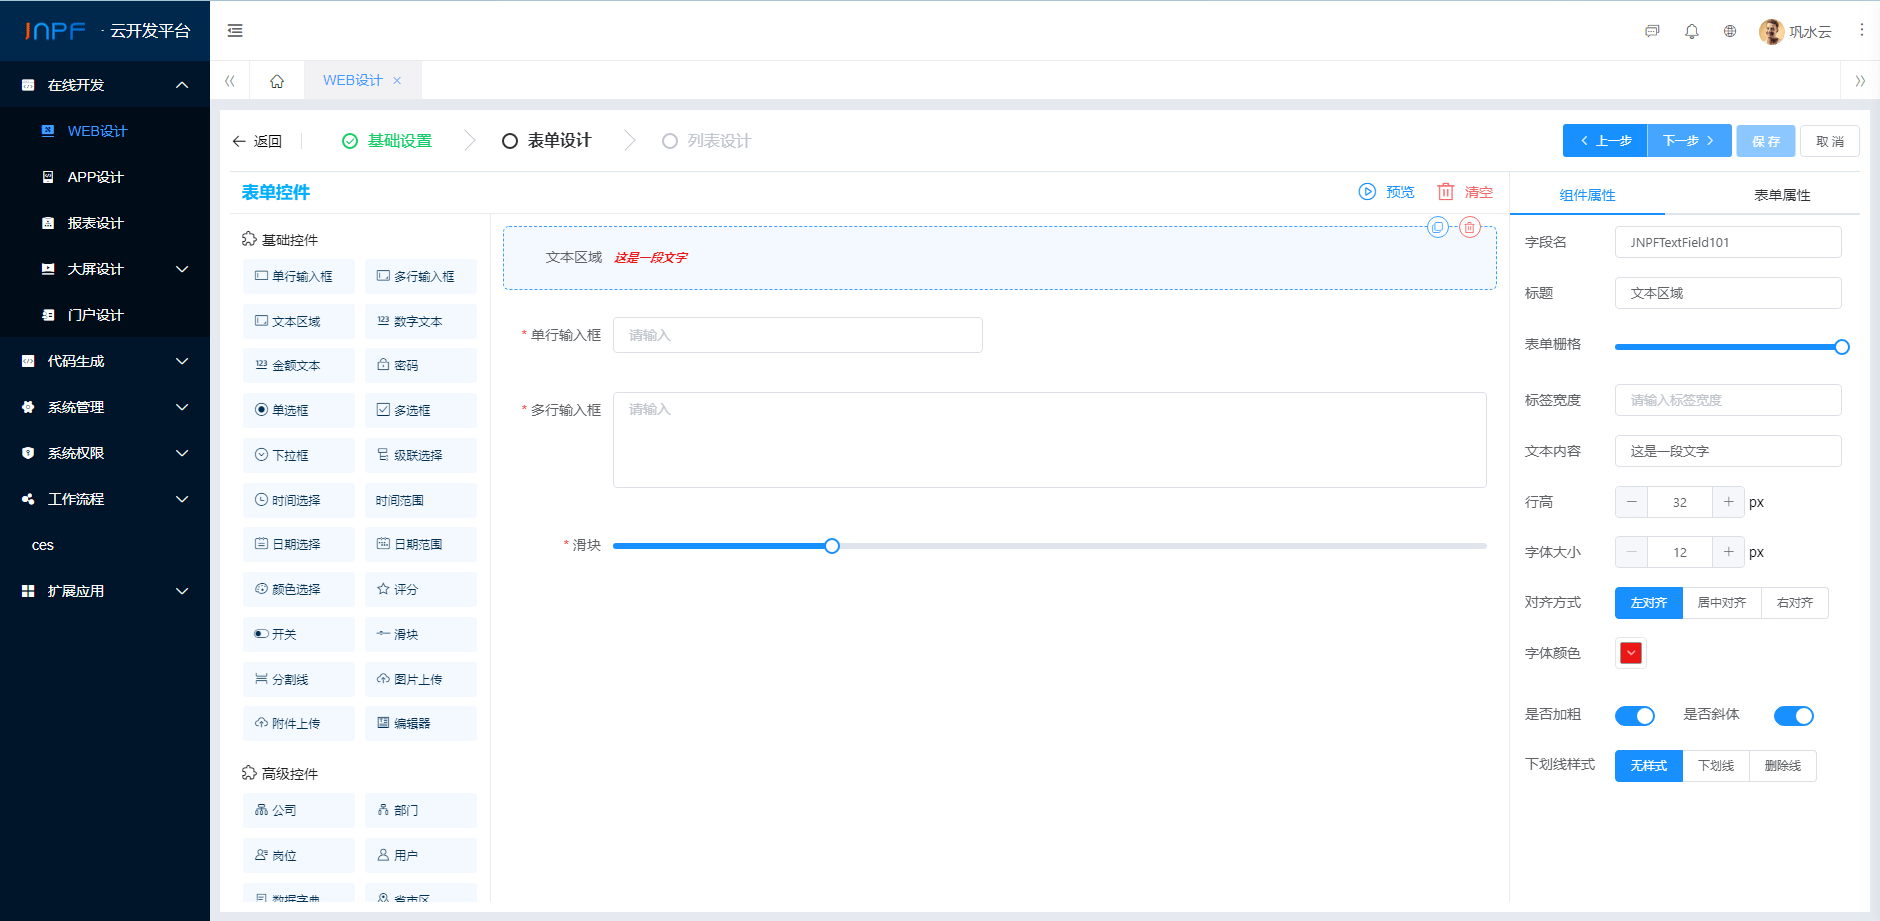The width and height of the screenshot is (1880, 921).
Task: Click the 字段名 input field
Action: [x=1727, y=242]
